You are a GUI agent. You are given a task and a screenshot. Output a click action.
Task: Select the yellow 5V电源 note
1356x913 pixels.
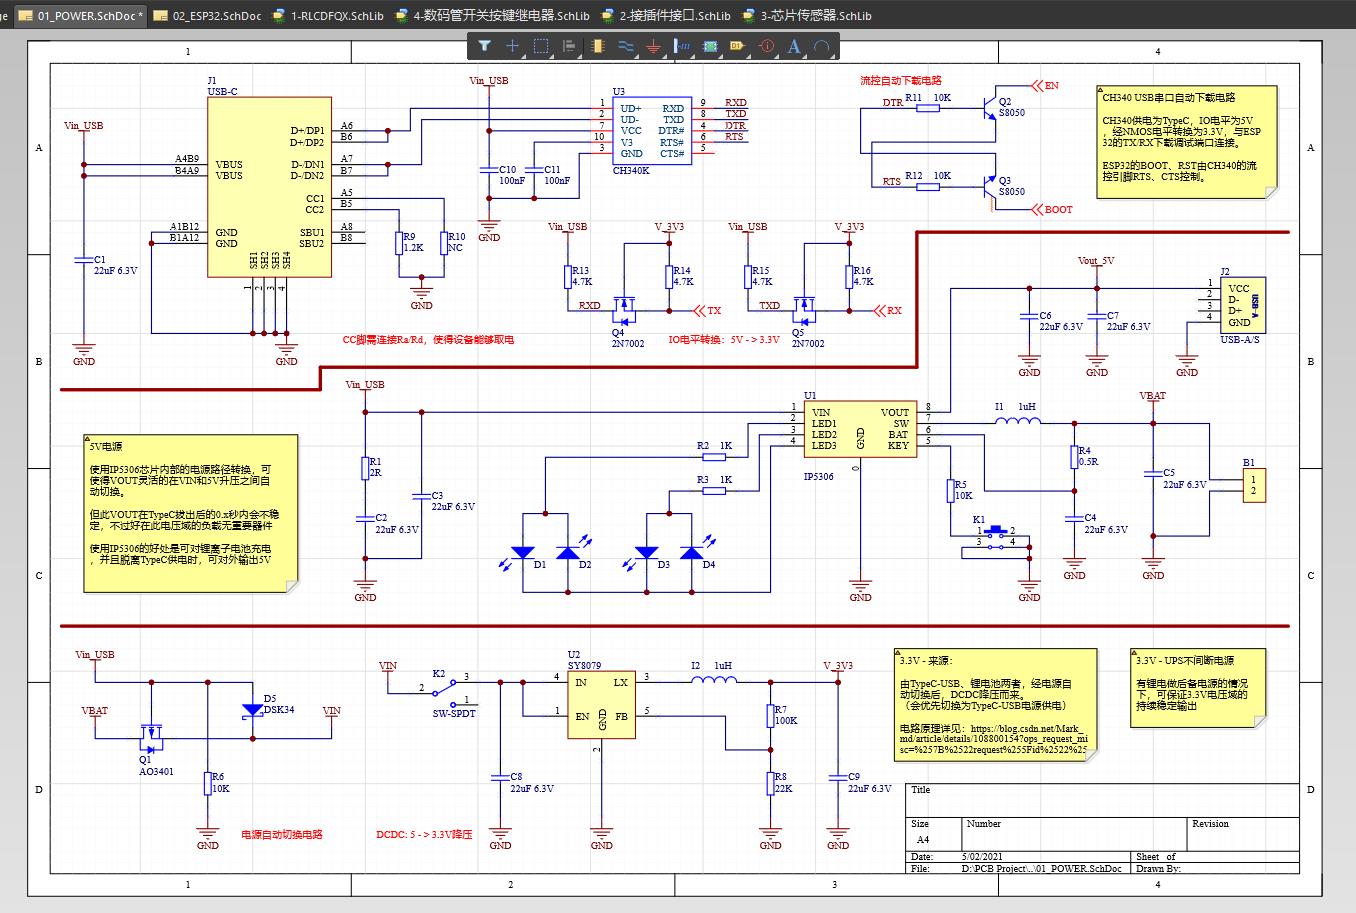(191, 512)
